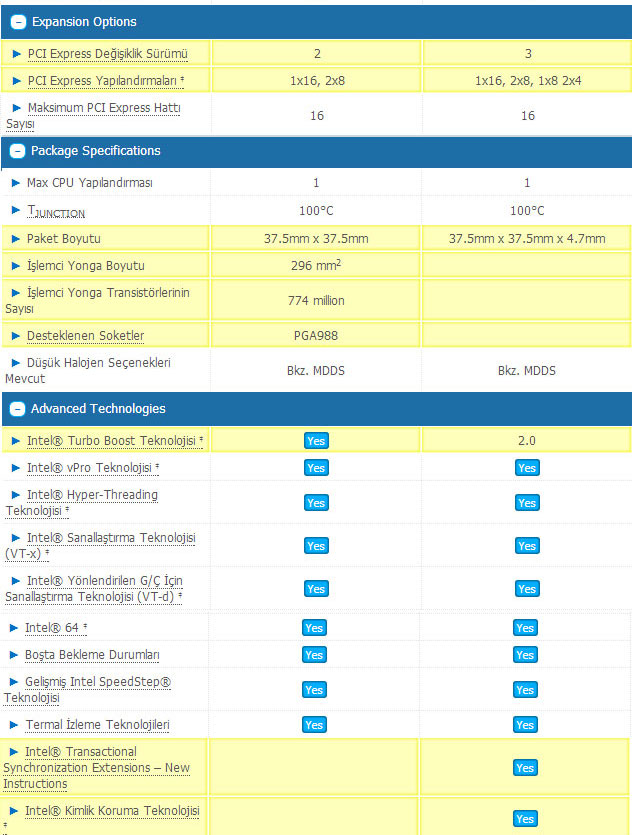Select PCI Express revision value '3'
Viewport: 632px width, 835px height.
tap(528, 54)
